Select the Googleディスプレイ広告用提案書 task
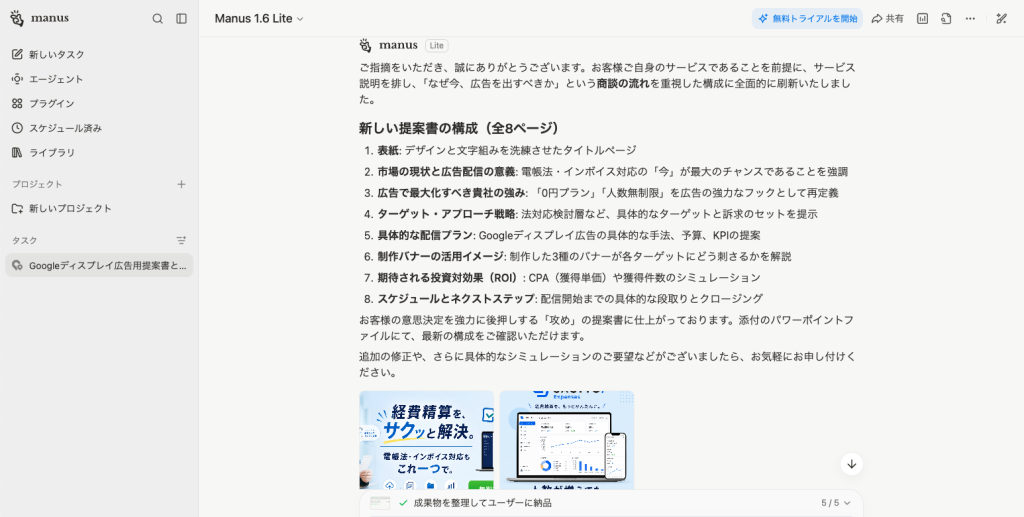This screenshot has width=1024, height=517. pyautogui.click(x=99, y=265)
